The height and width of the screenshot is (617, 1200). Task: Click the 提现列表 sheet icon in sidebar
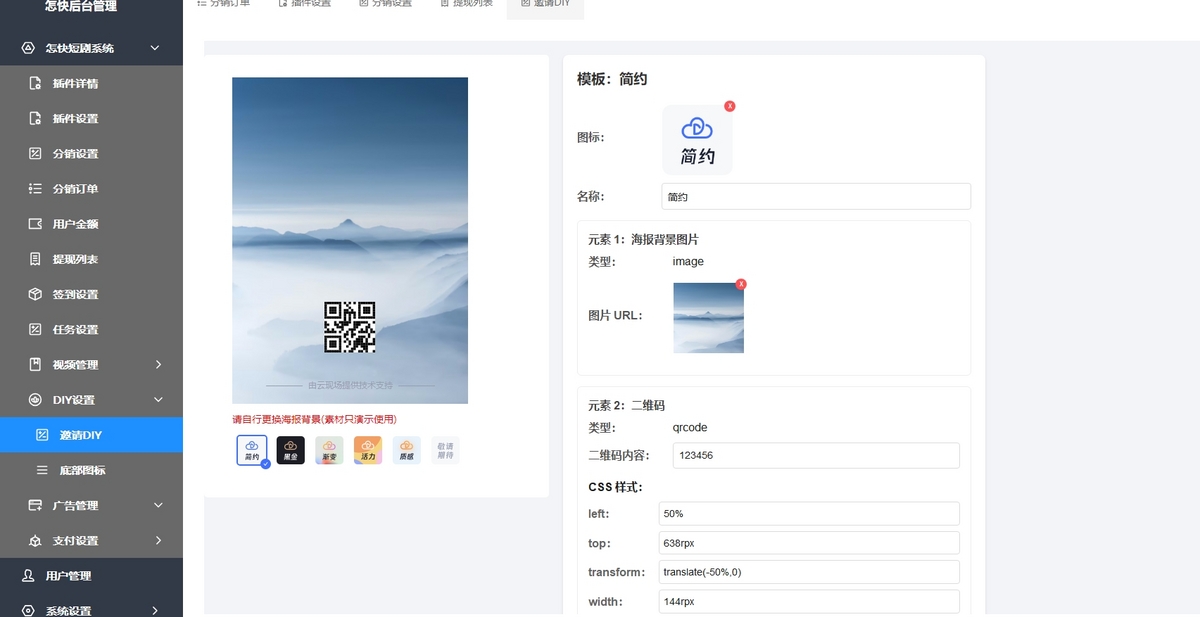click(x=35, y=259)
